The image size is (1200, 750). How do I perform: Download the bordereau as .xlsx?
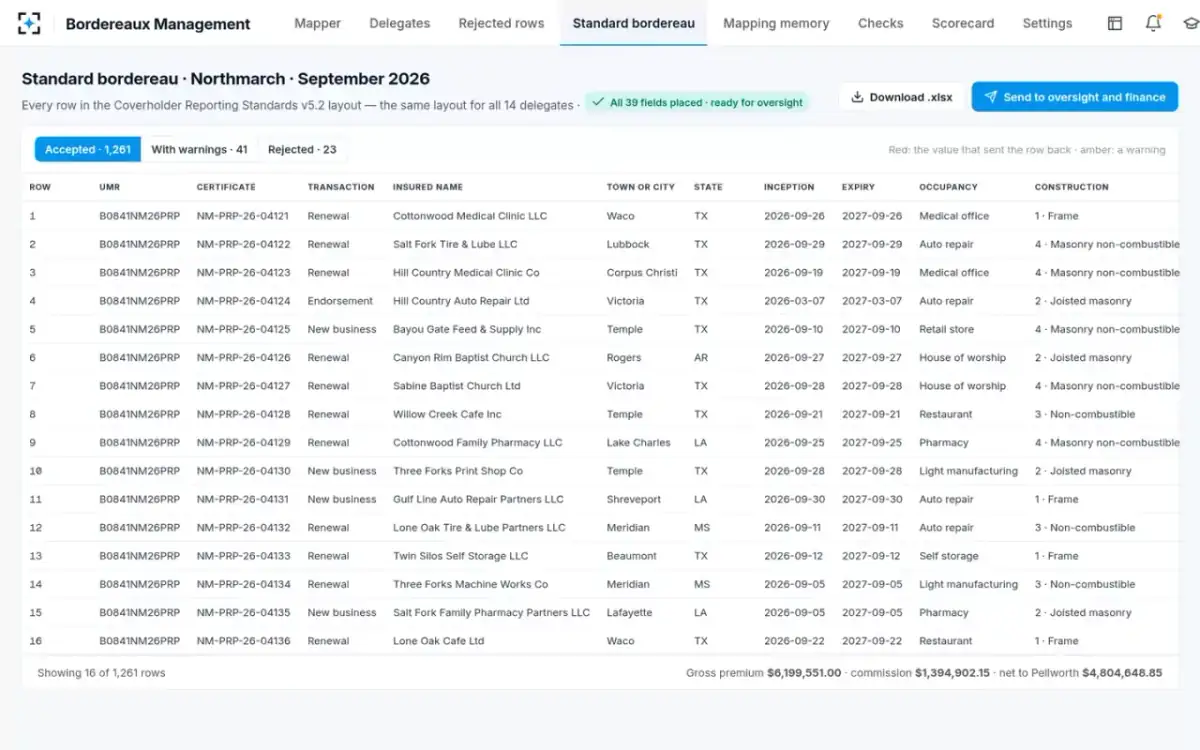(x=902, y=97)
